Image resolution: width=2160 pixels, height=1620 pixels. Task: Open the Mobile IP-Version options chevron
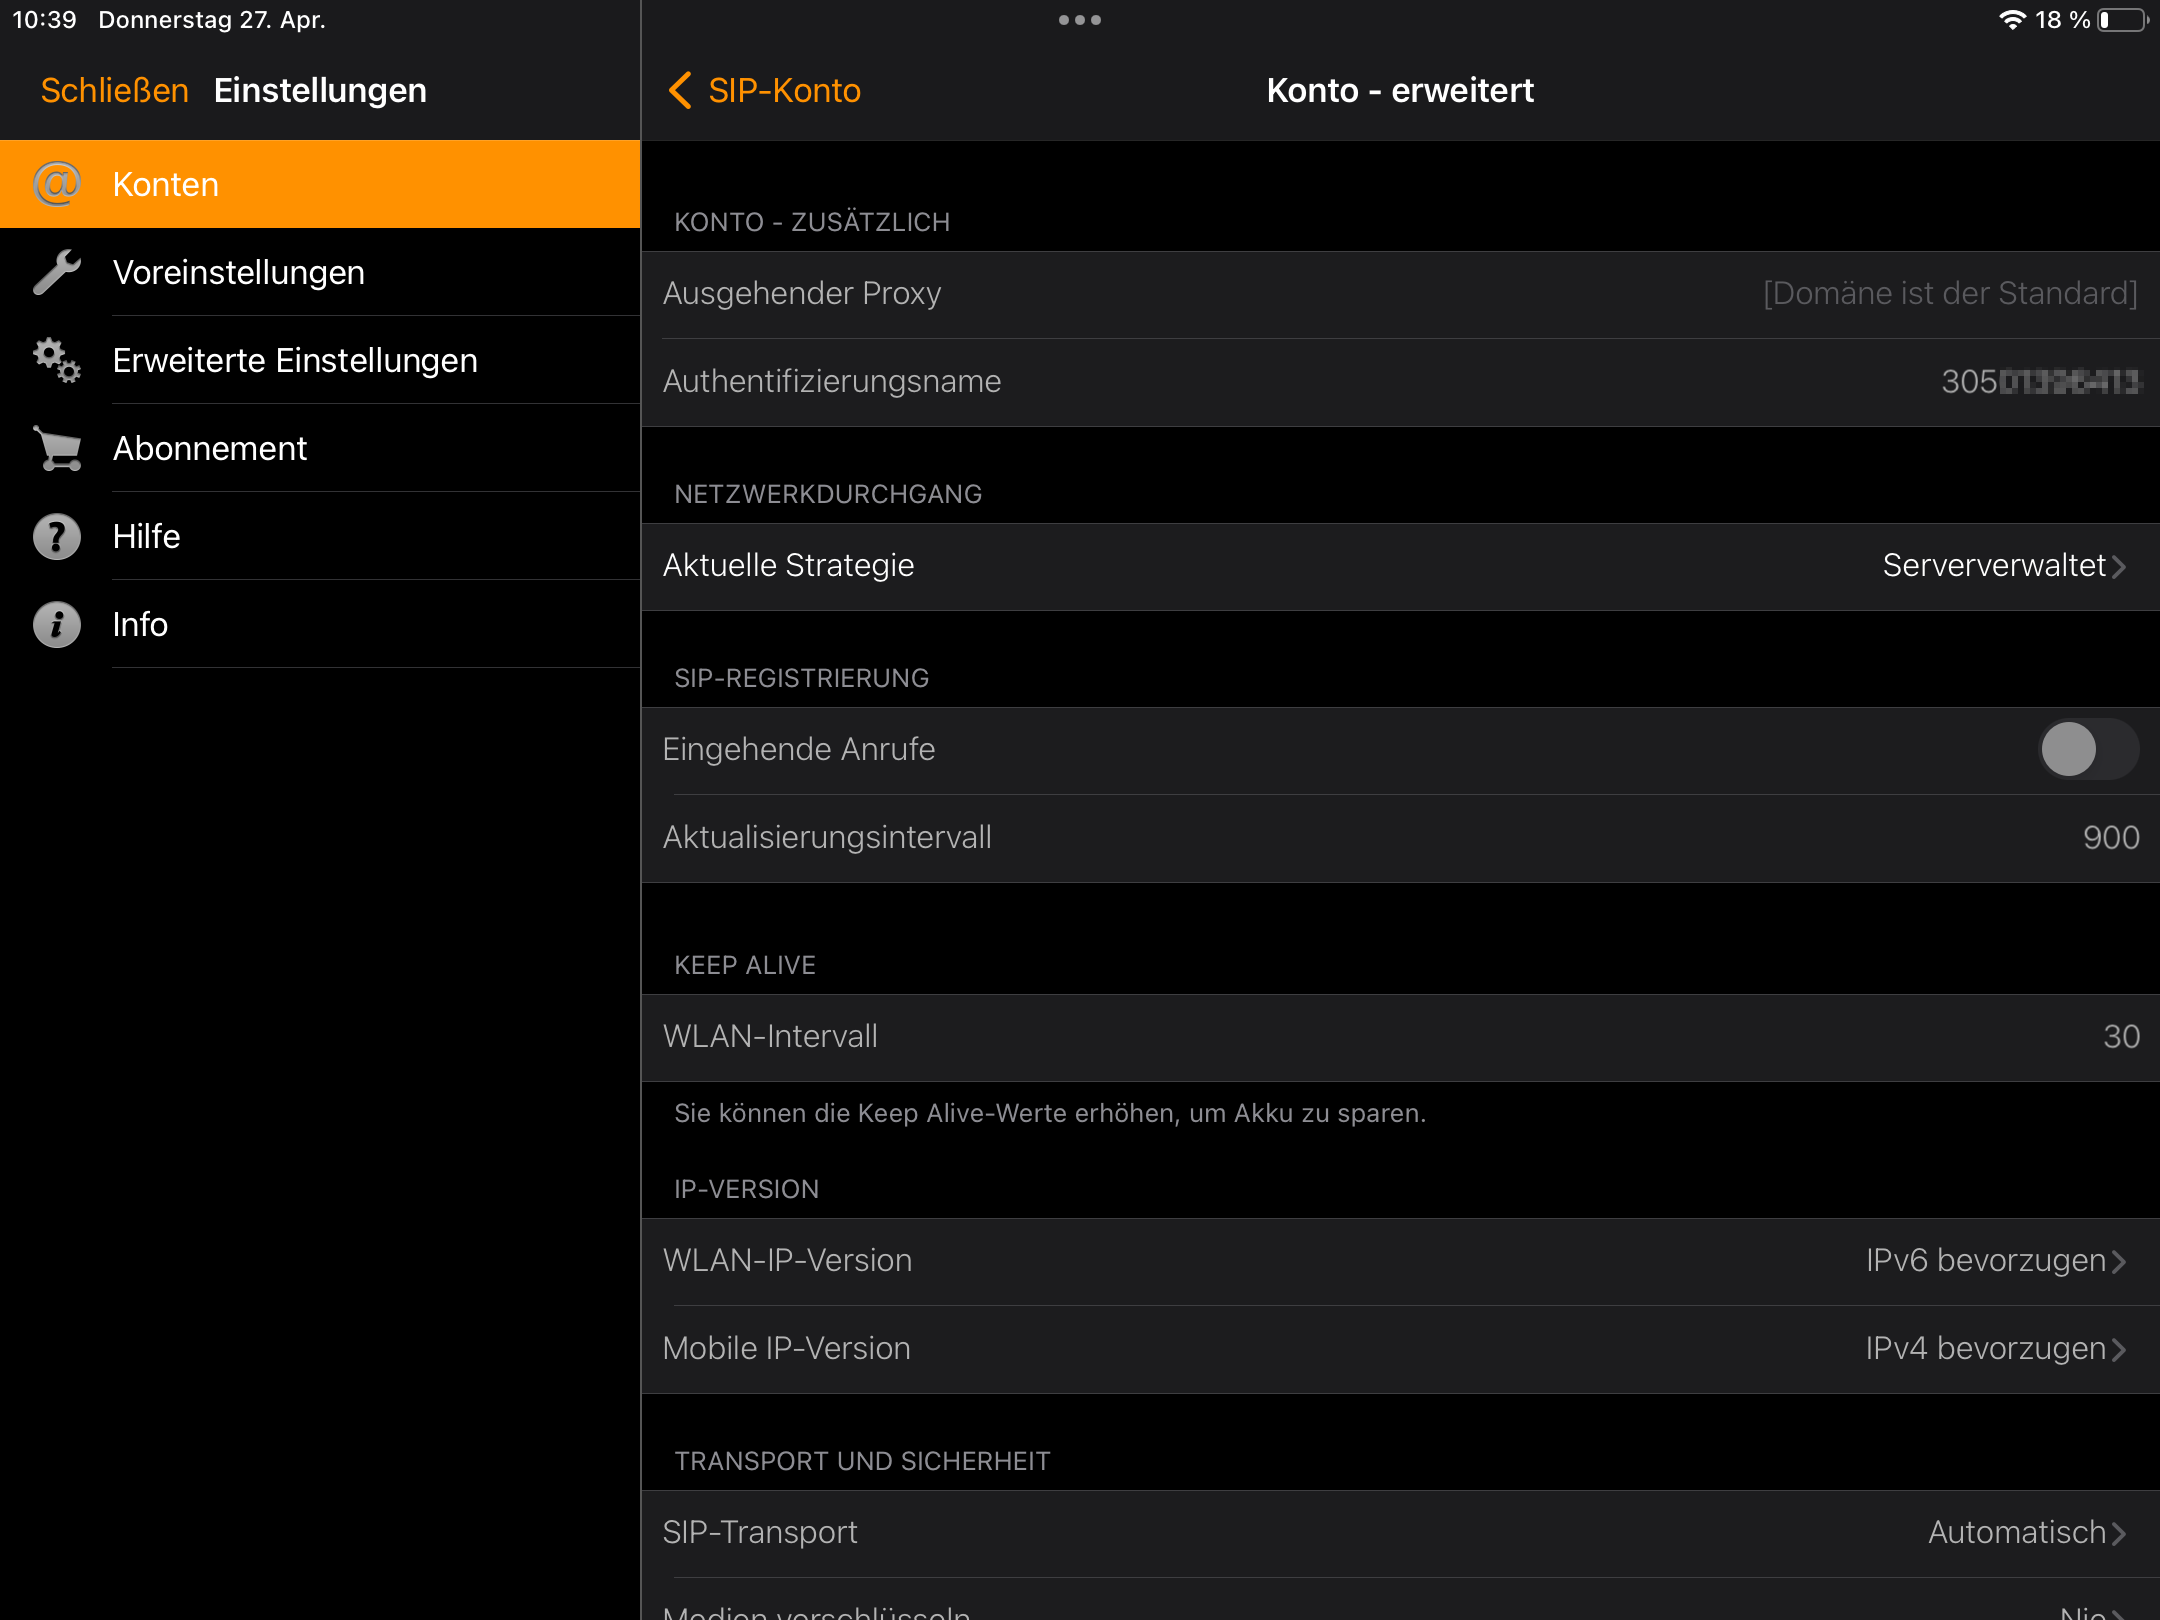tap(2119, 1349)
